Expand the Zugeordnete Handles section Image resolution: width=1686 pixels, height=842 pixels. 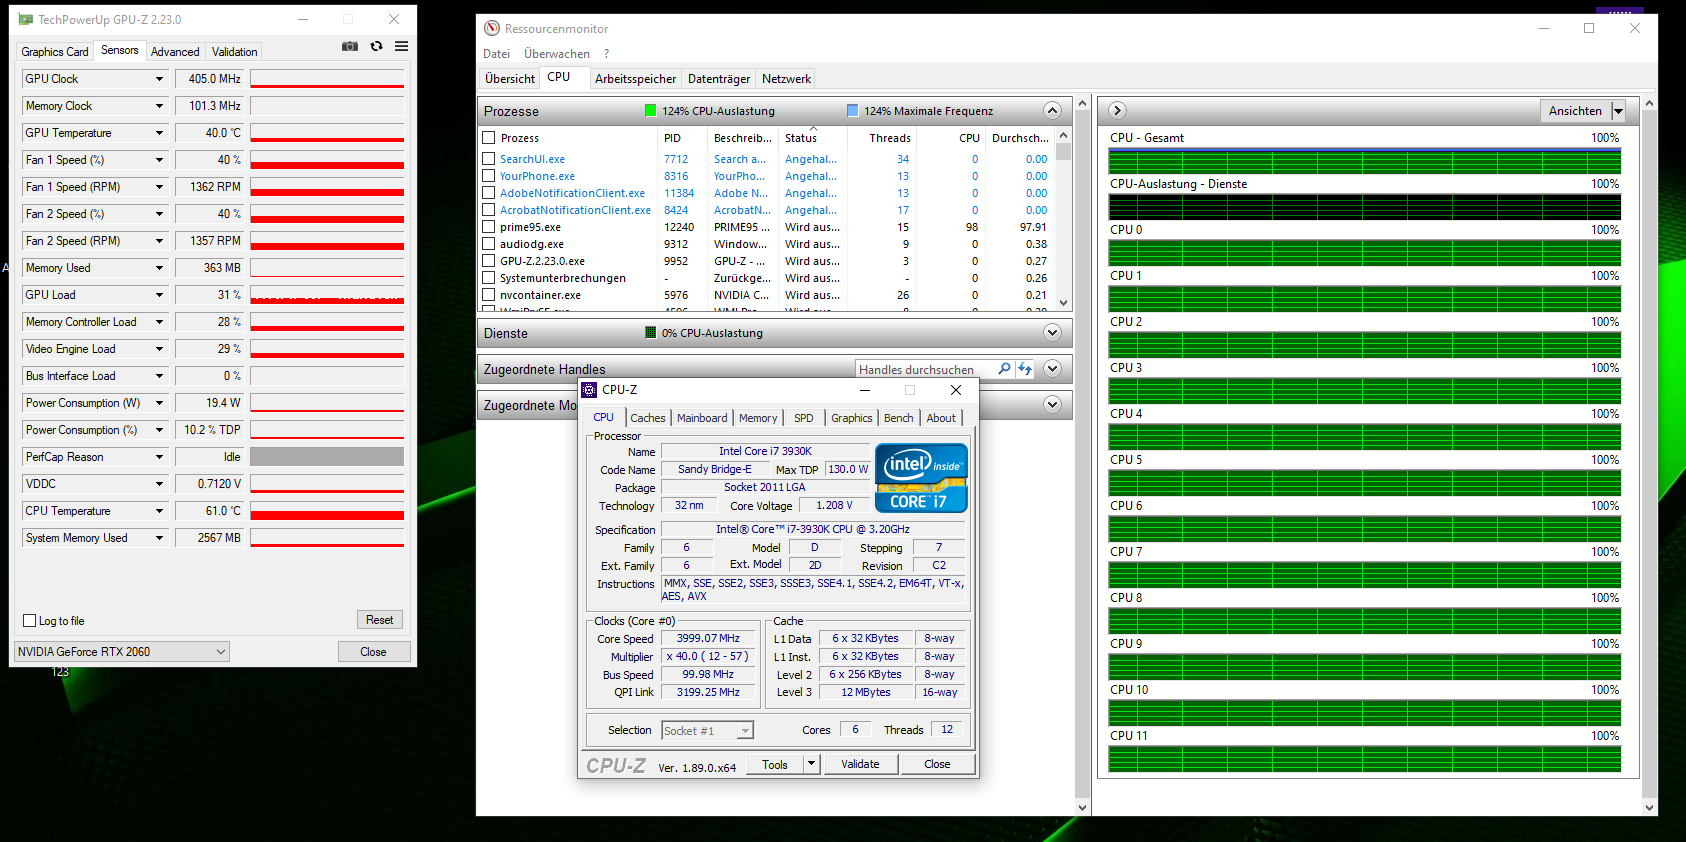[1052, 369]
